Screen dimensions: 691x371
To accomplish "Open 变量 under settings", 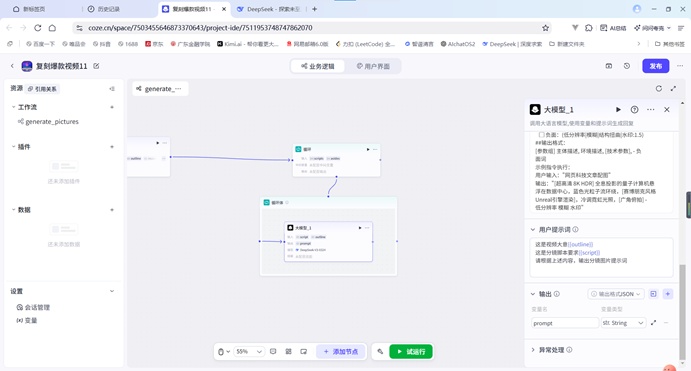I will (x=27, y=320).
